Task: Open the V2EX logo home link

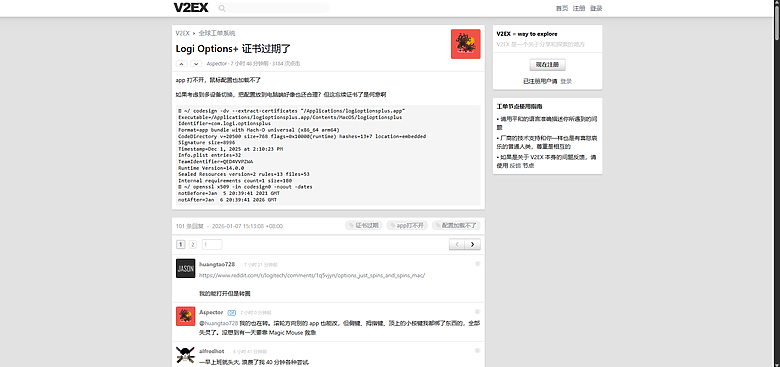Action: click(191, 7)
